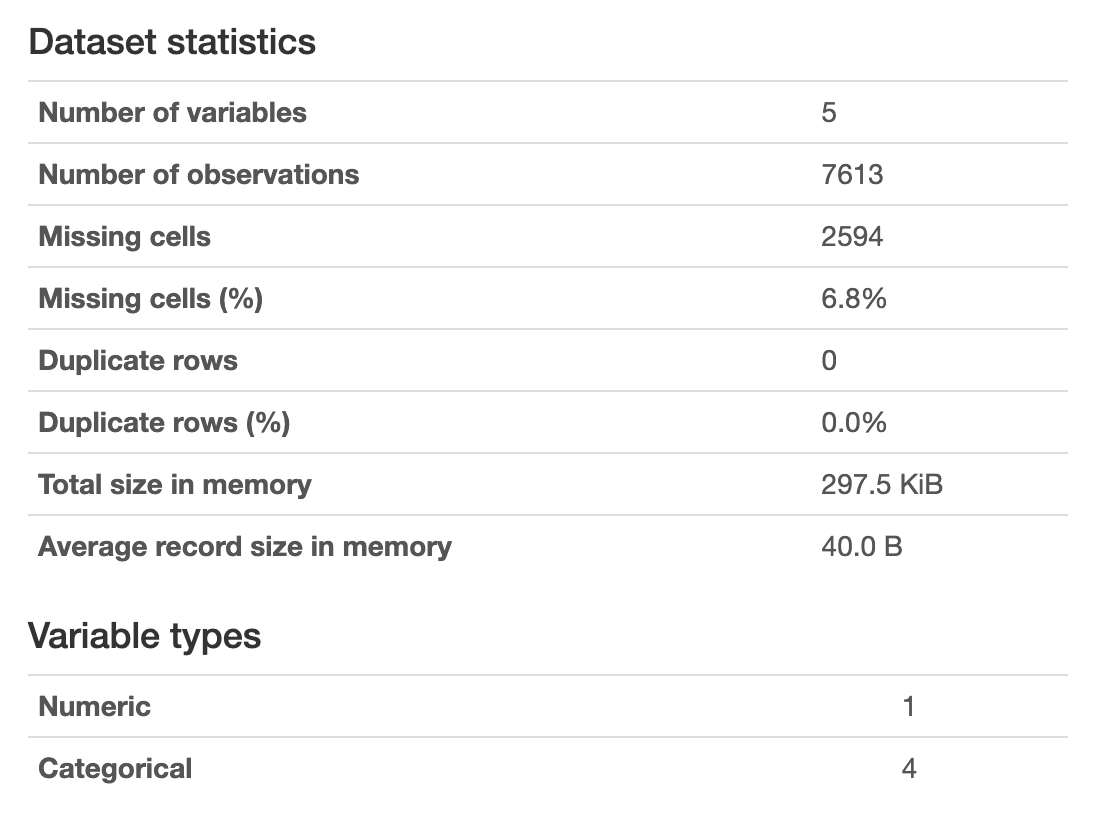Select Average record size in memory label
This screenshot has height=822, width=1106.
[245, 546]
